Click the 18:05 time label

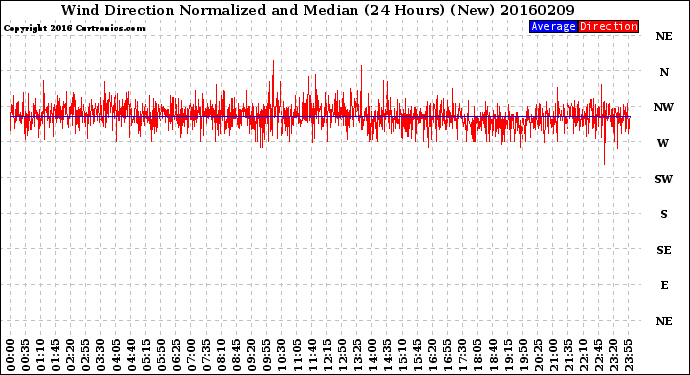(x=478, y=355)
